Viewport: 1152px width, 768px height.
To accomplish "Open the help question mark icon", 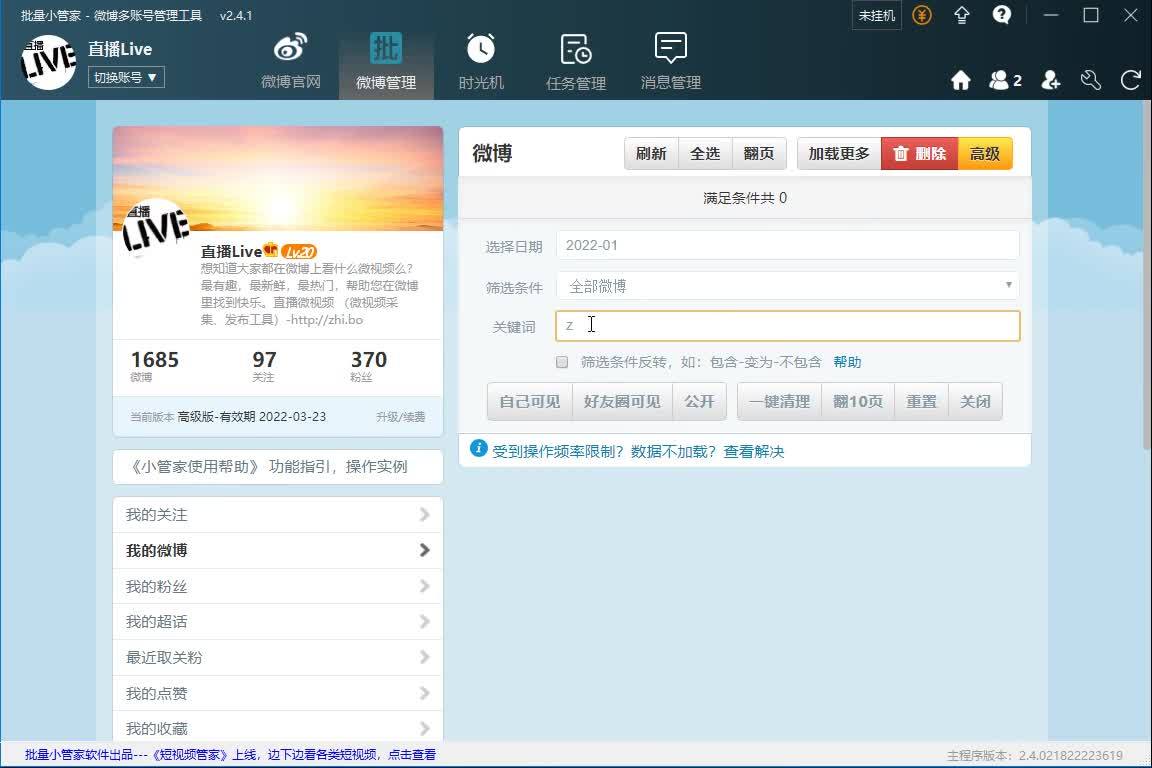I will 1001,15.
